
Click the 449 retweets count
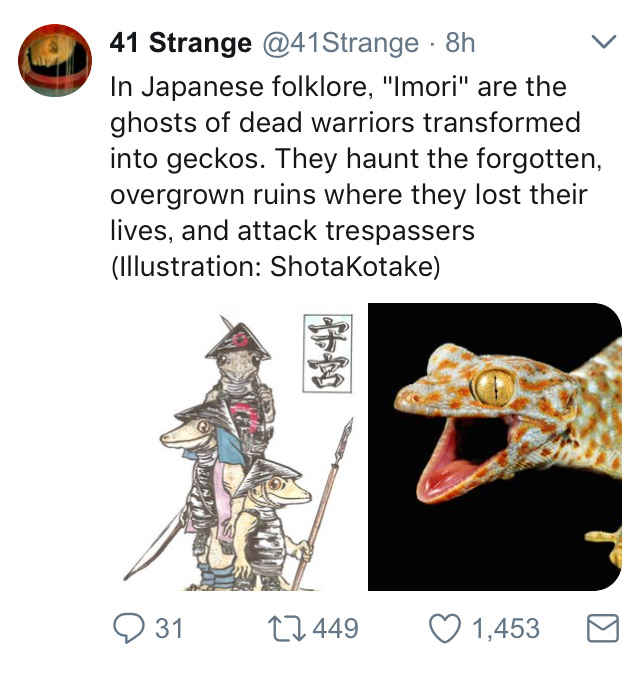[336, 628]
